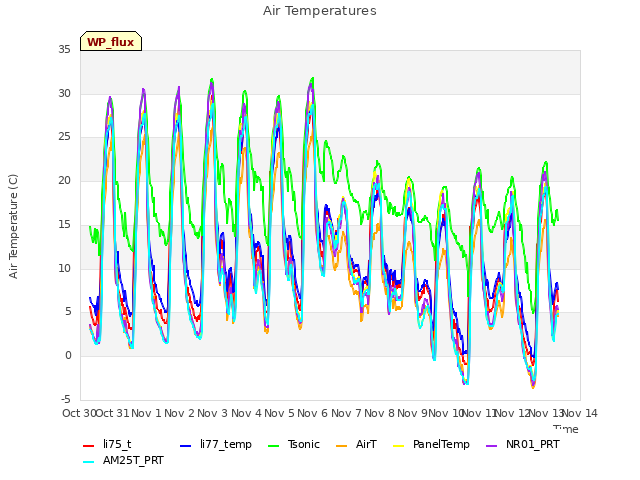Click the Nov 14 x-axis tick label

coord(580,413)
